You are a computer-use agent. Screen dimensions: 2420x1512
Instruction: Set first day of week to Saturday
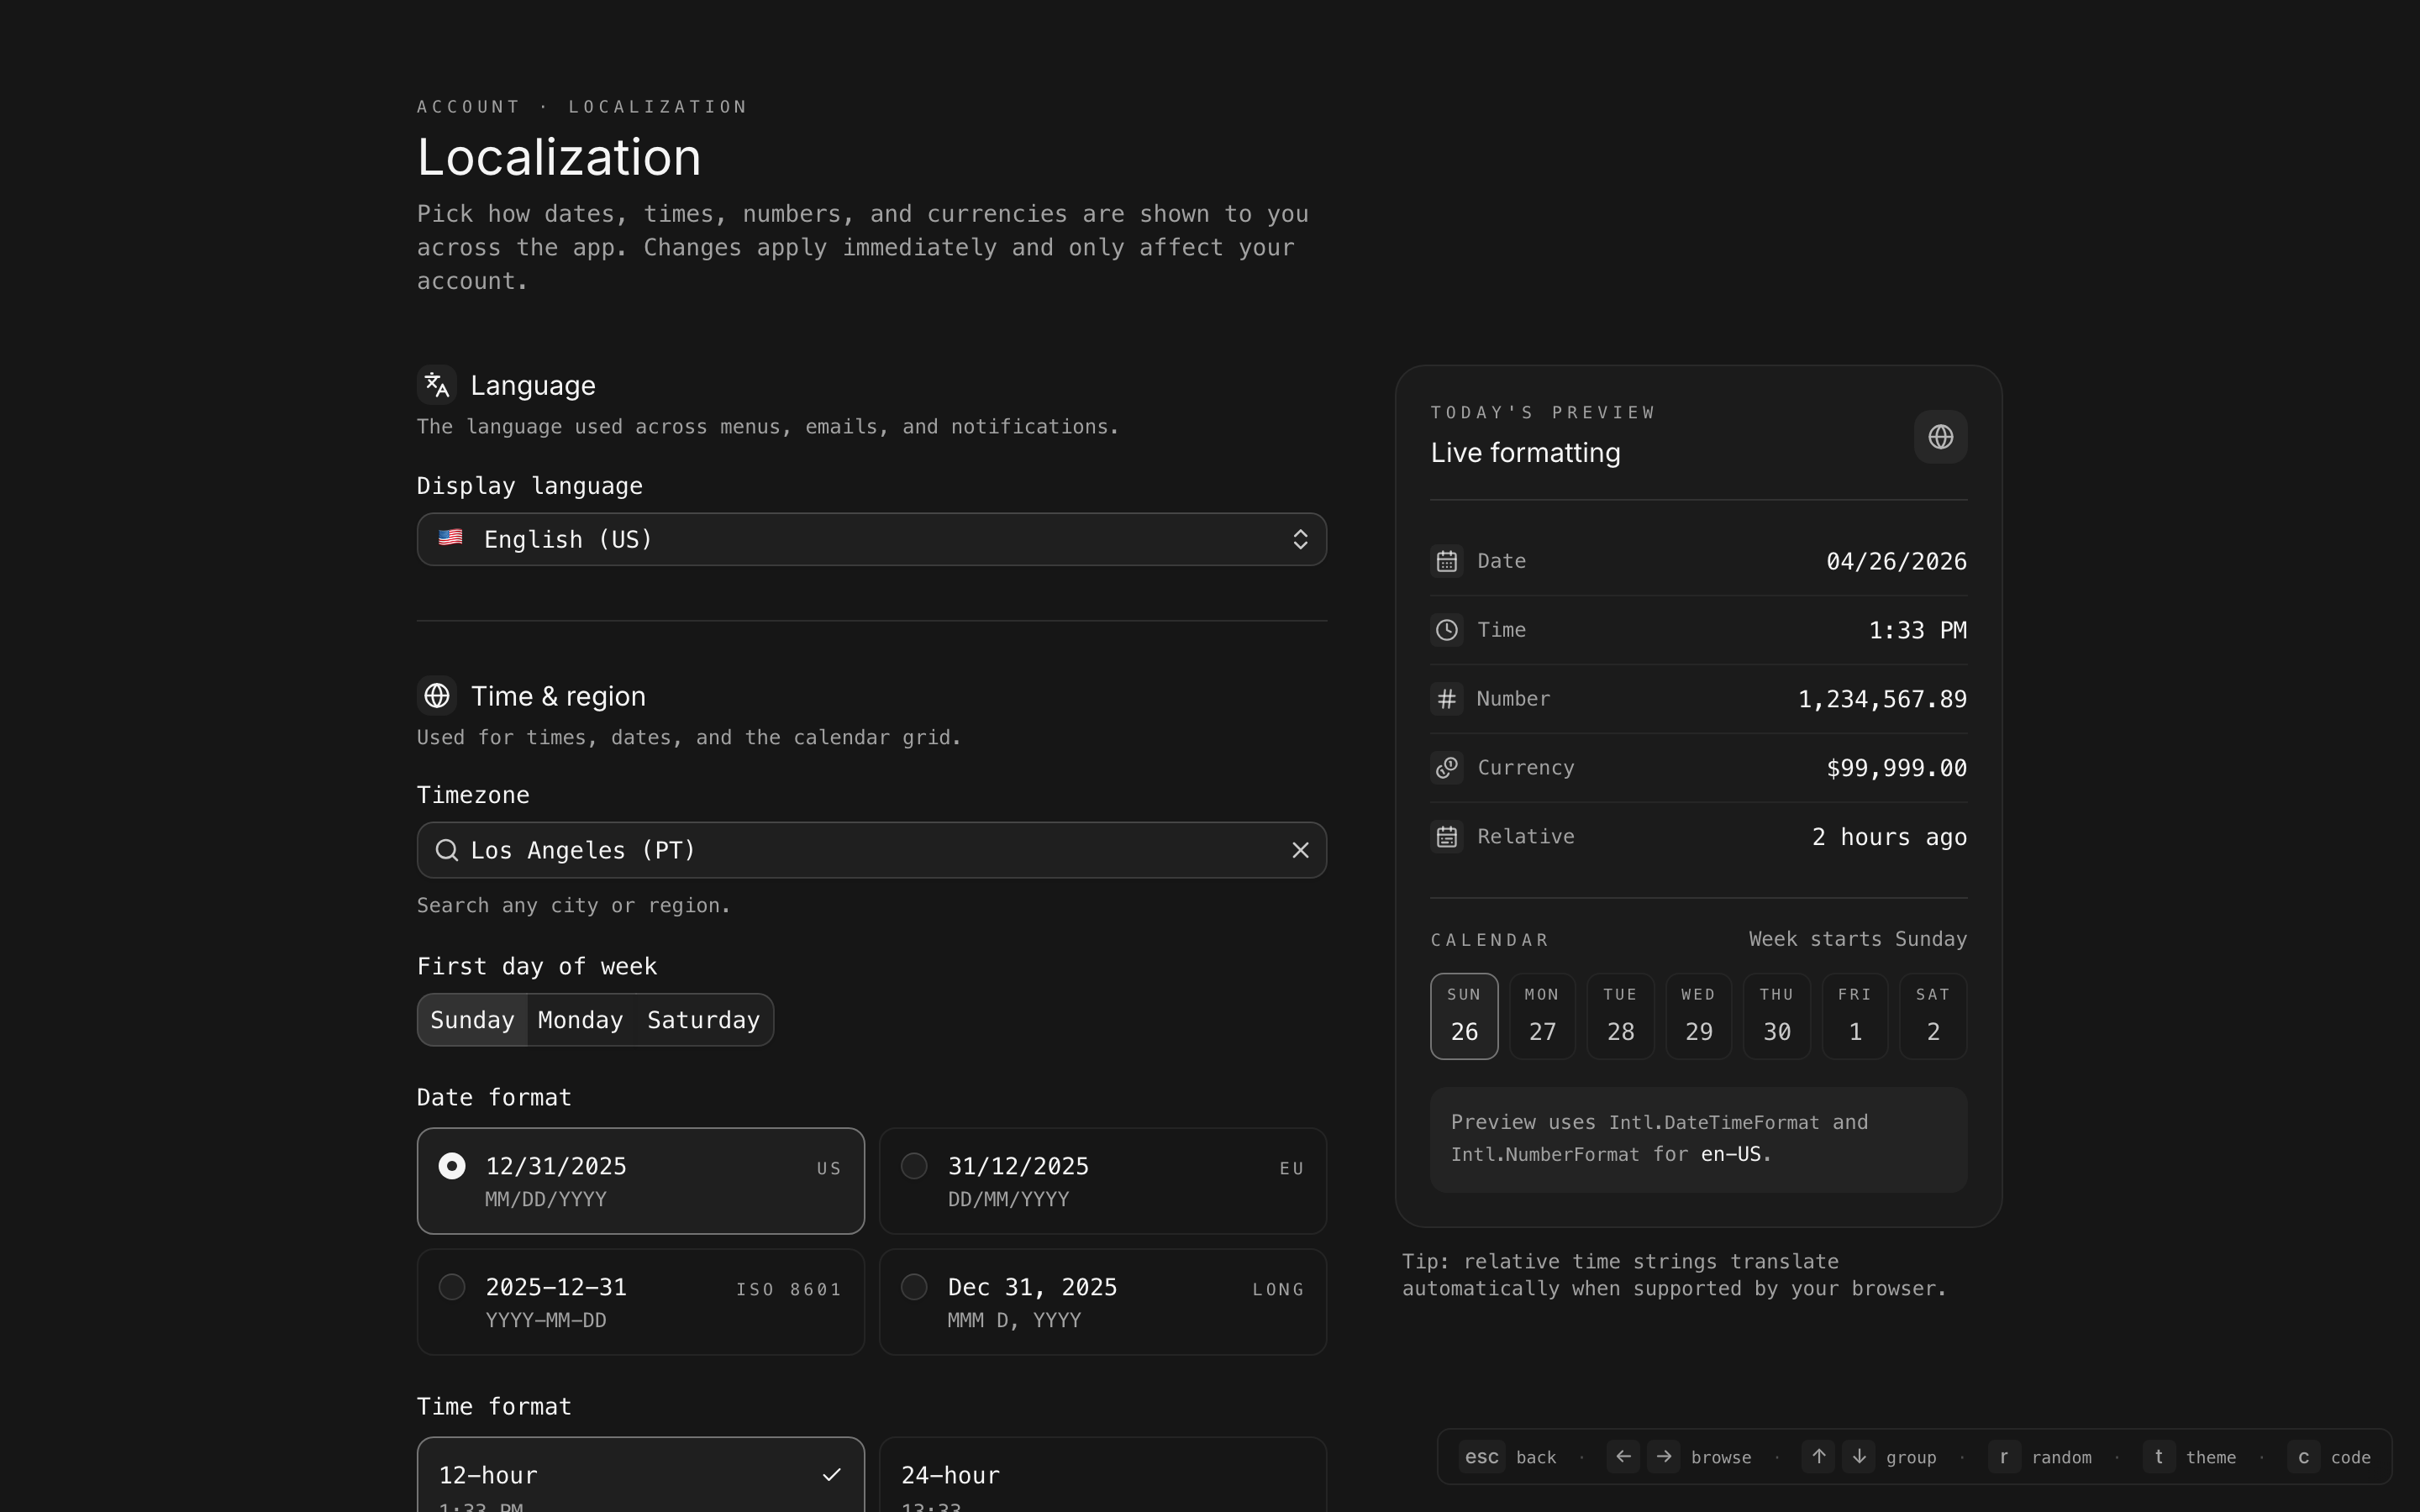pyautogui.click(x=703, y=1020)
